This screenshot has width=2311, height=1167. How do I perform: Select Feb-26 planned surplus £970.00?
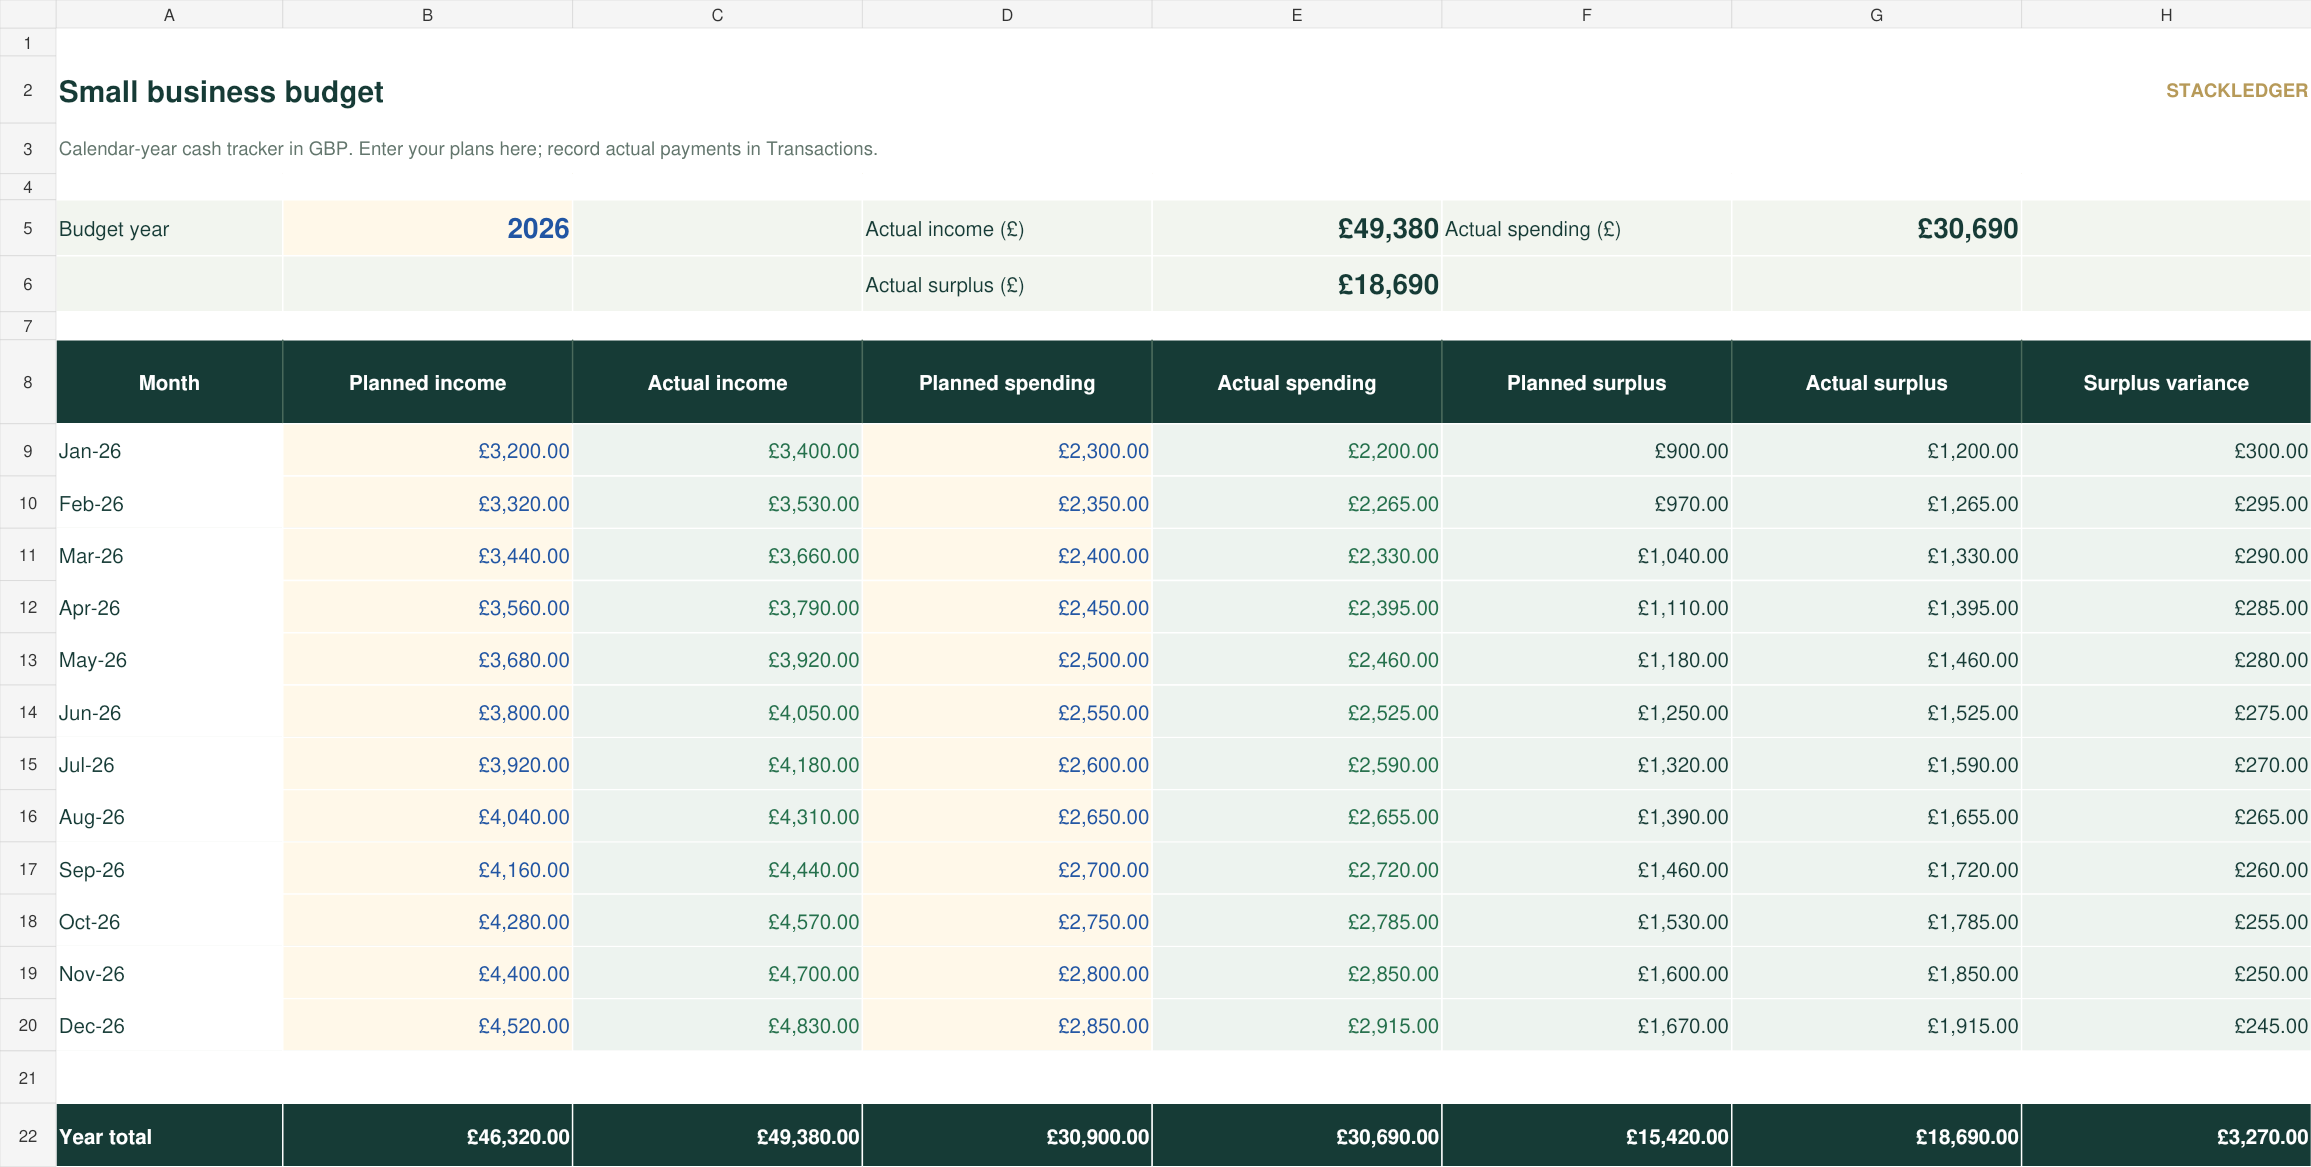(x=1586, y=504)
